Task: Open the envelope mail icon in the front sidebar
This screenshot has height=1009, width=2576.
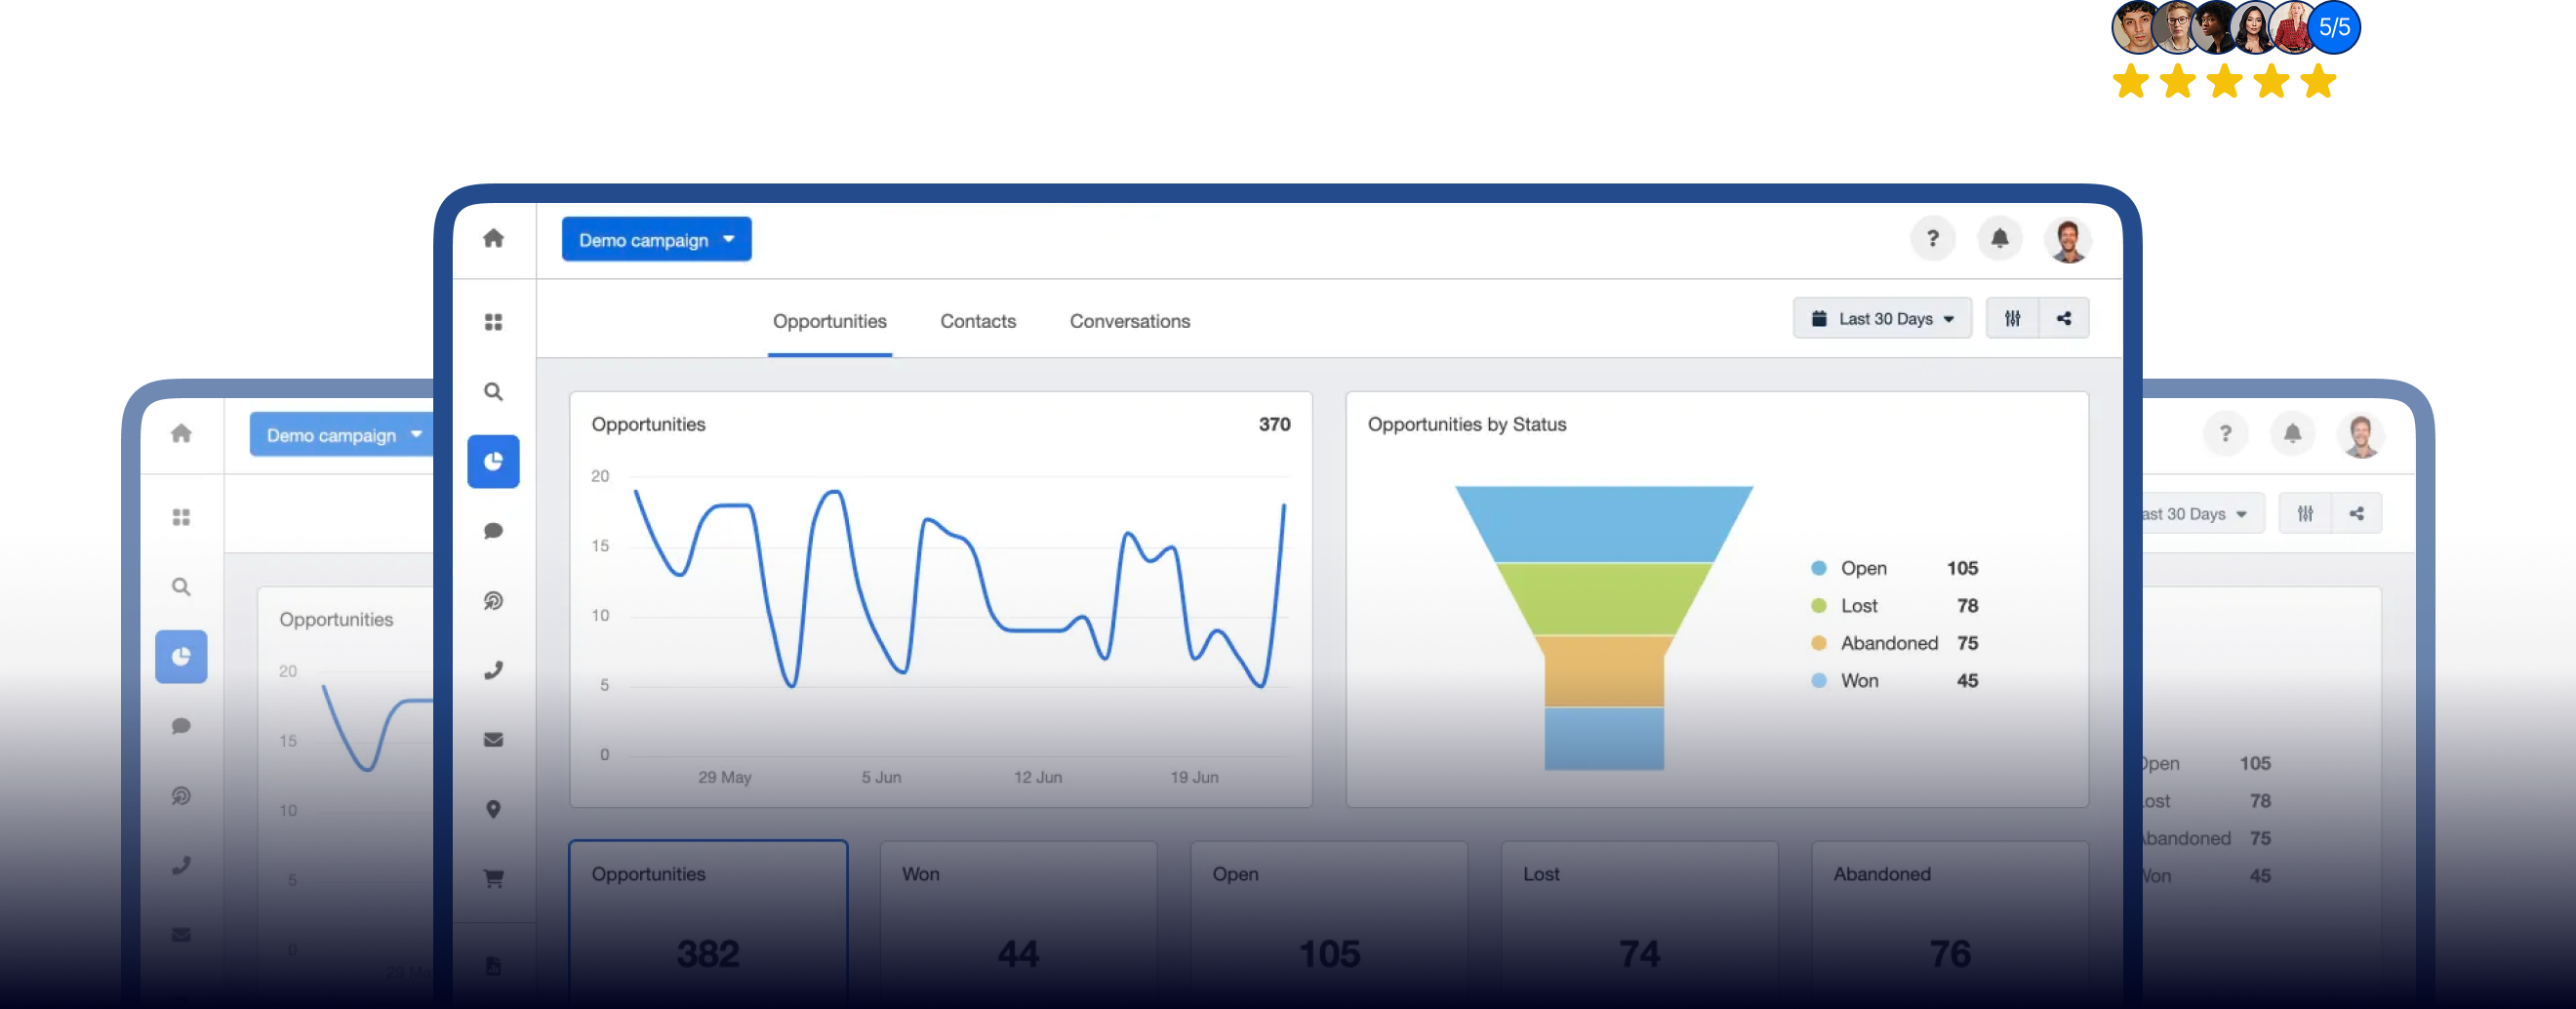Action: pos(493,739)
